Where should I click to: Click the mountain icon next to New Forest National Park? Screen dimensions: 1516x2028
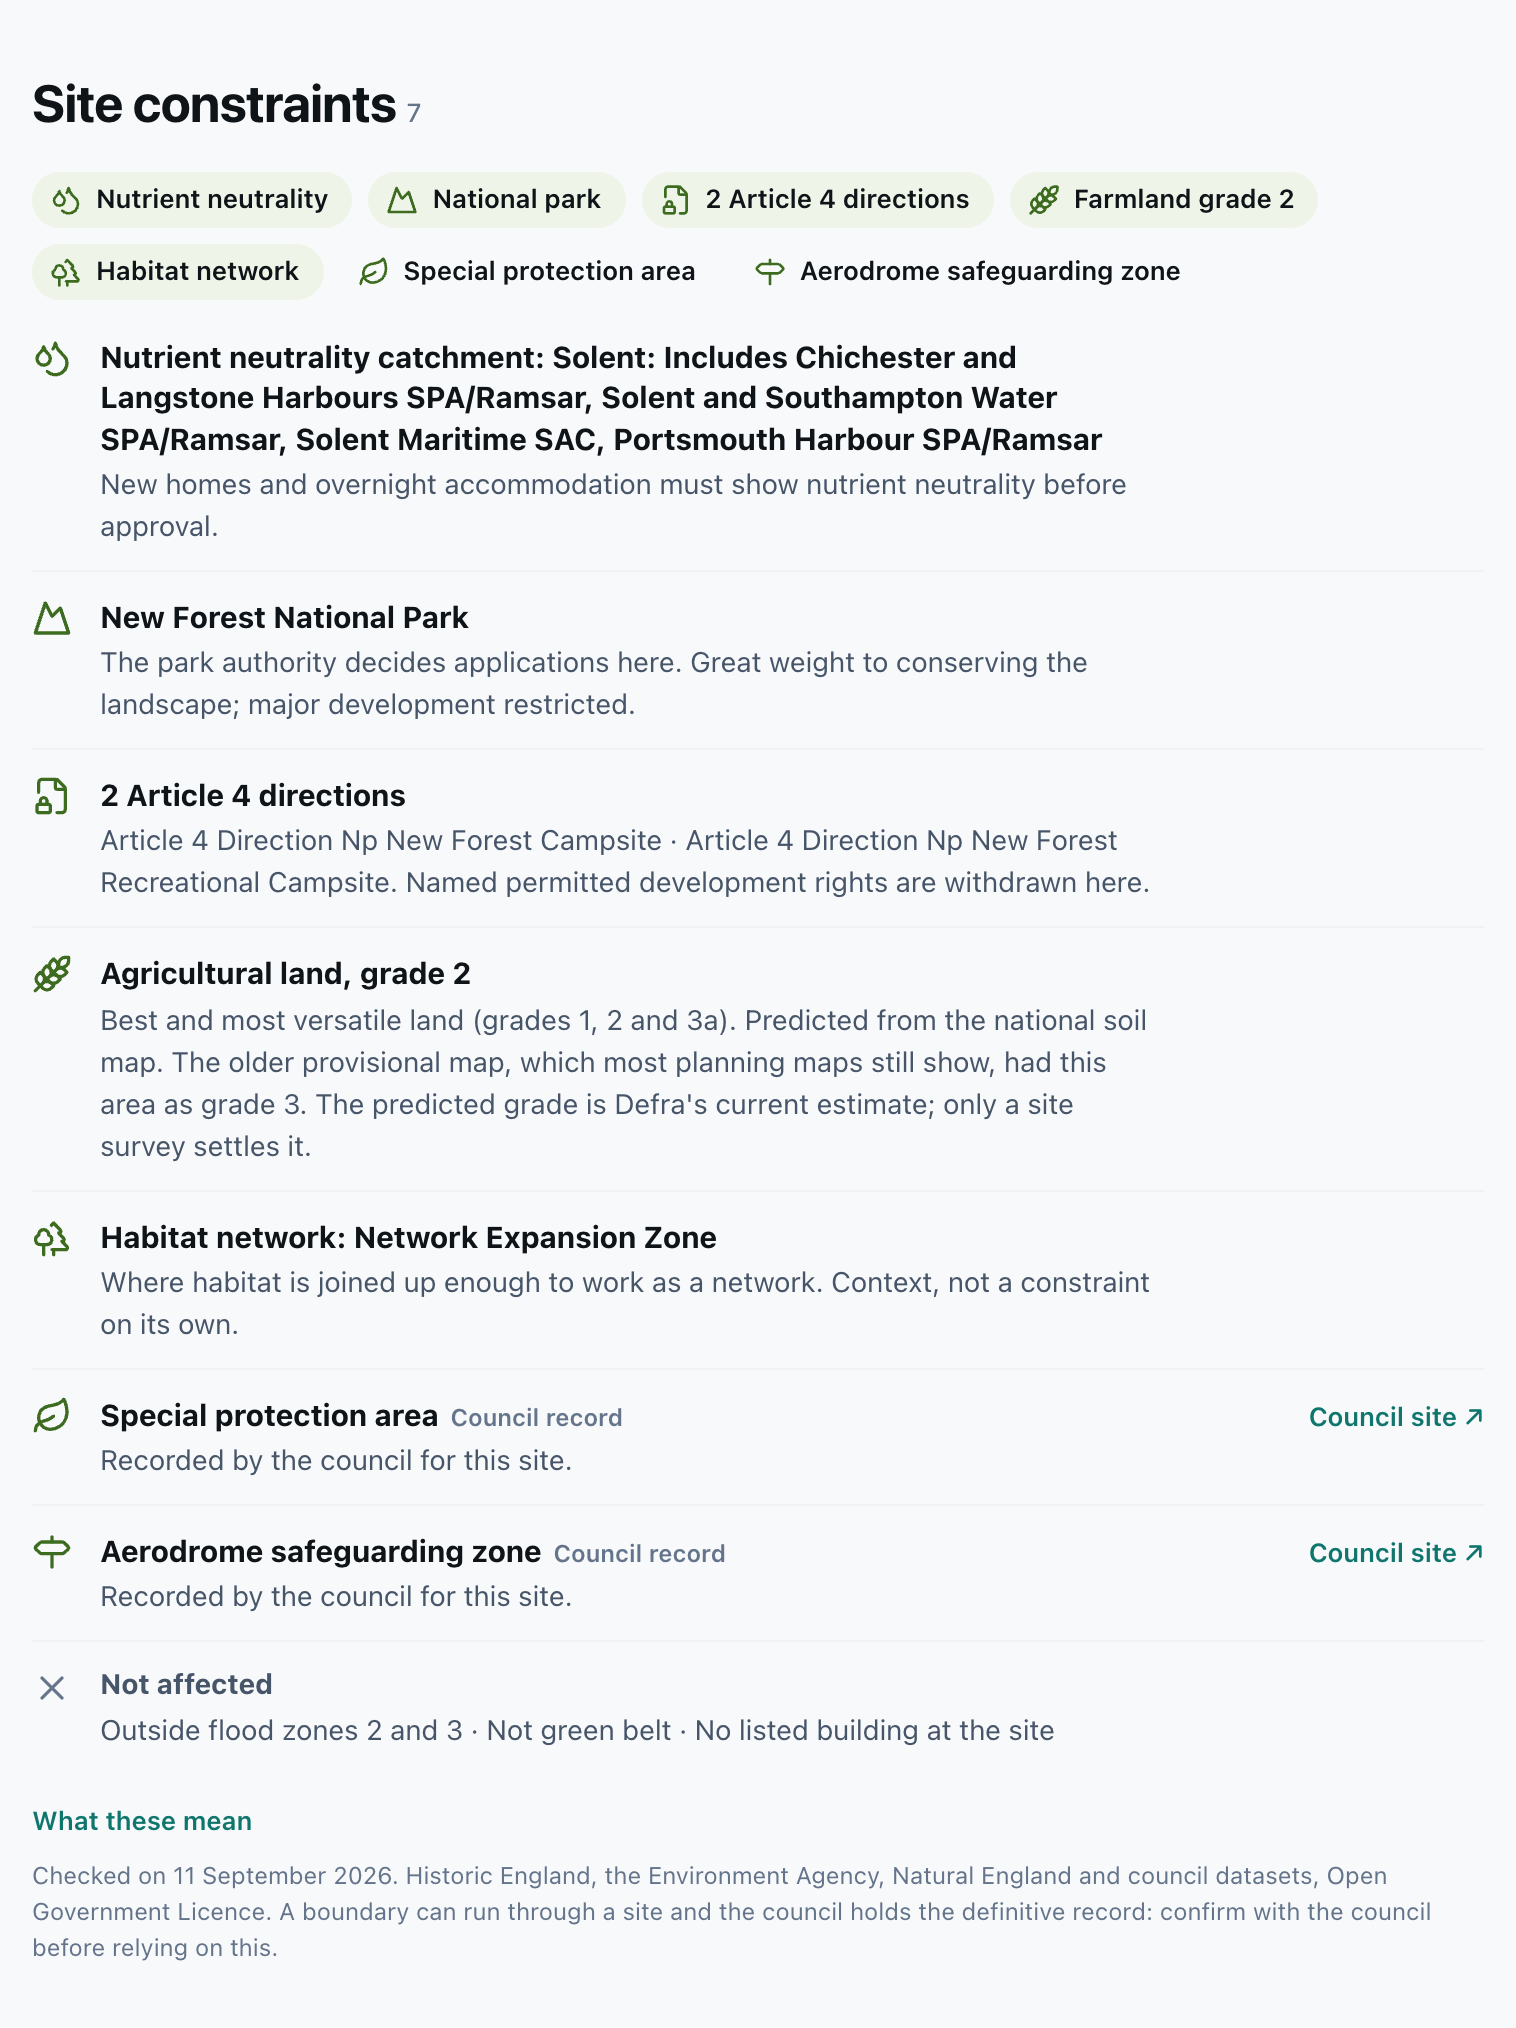pyautogui.click(x=52, y=619)
